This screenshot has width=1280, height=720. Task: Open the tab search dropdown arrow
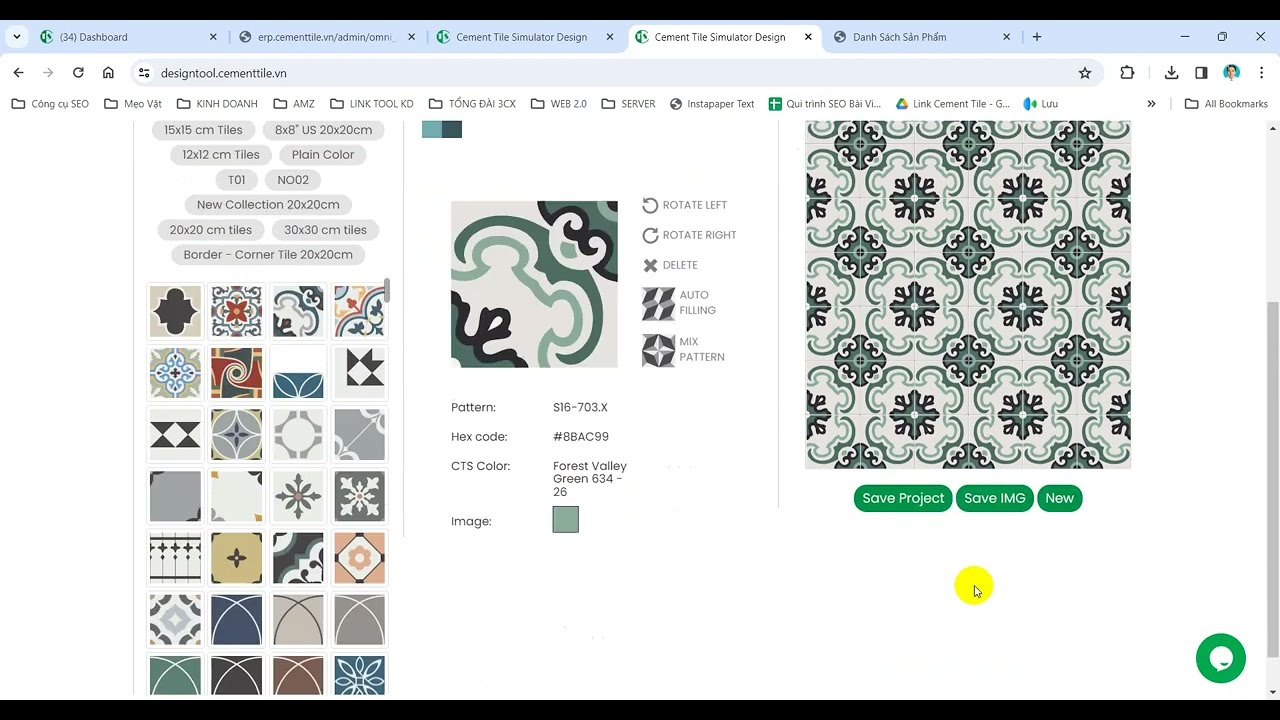coord(17,37)
